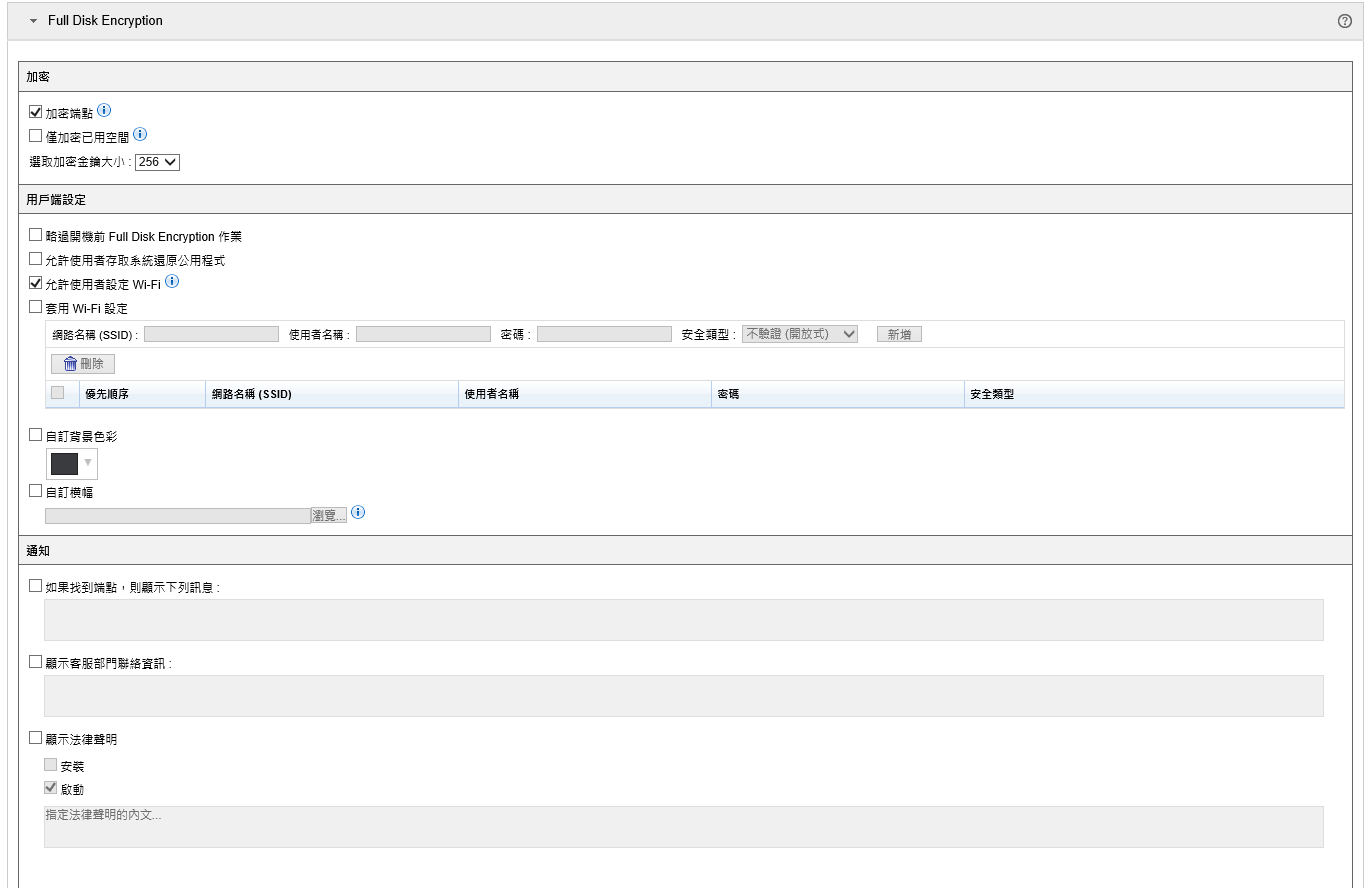
Task: Check the 套用 Wi-Fi 設定 checkbox
Action: tap(36, 307)
